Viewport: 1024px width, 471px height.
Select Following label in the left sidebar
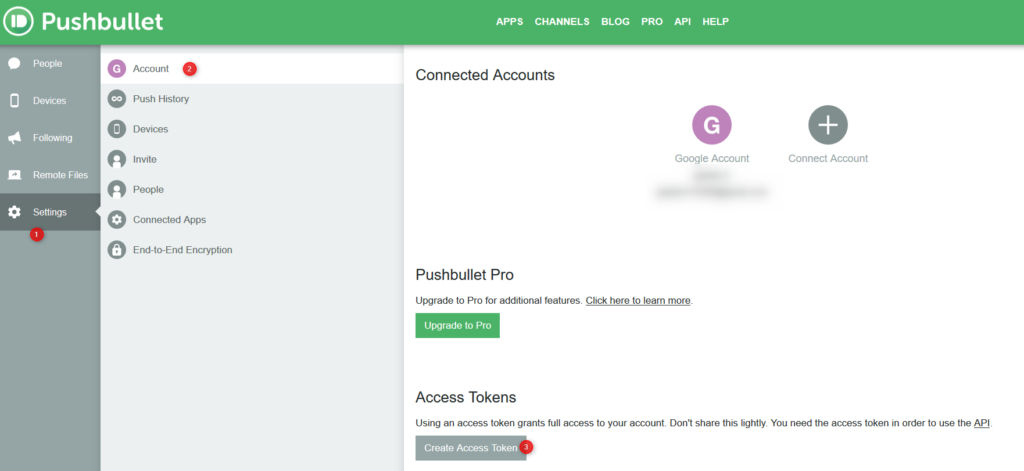(53, 138)
